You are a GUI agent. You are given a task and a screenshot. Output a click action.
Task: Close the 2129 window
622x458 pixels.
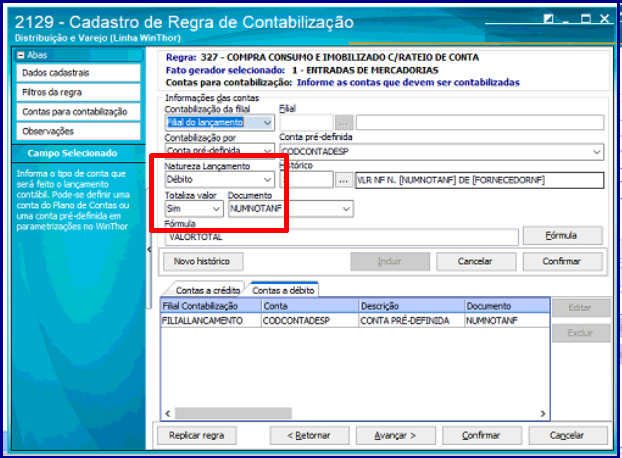pyautogui.click(x=605, y=19)
